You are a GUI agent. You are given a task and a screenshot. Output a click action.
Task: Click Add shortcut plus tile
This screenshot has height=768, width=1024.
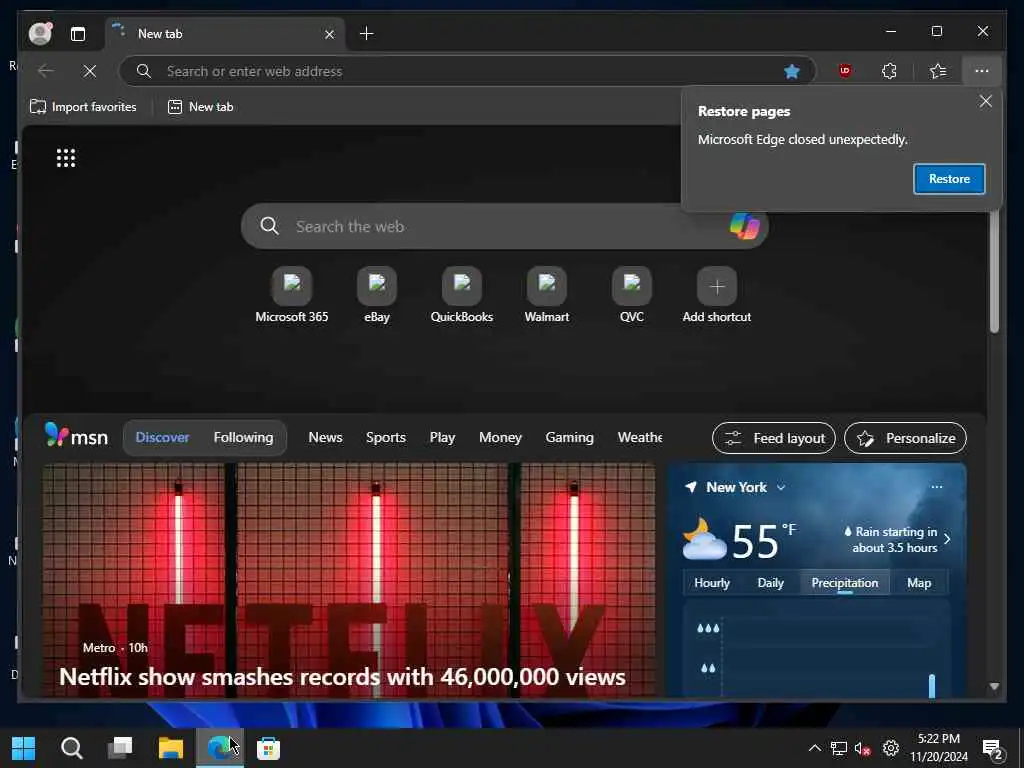[716, 296]
